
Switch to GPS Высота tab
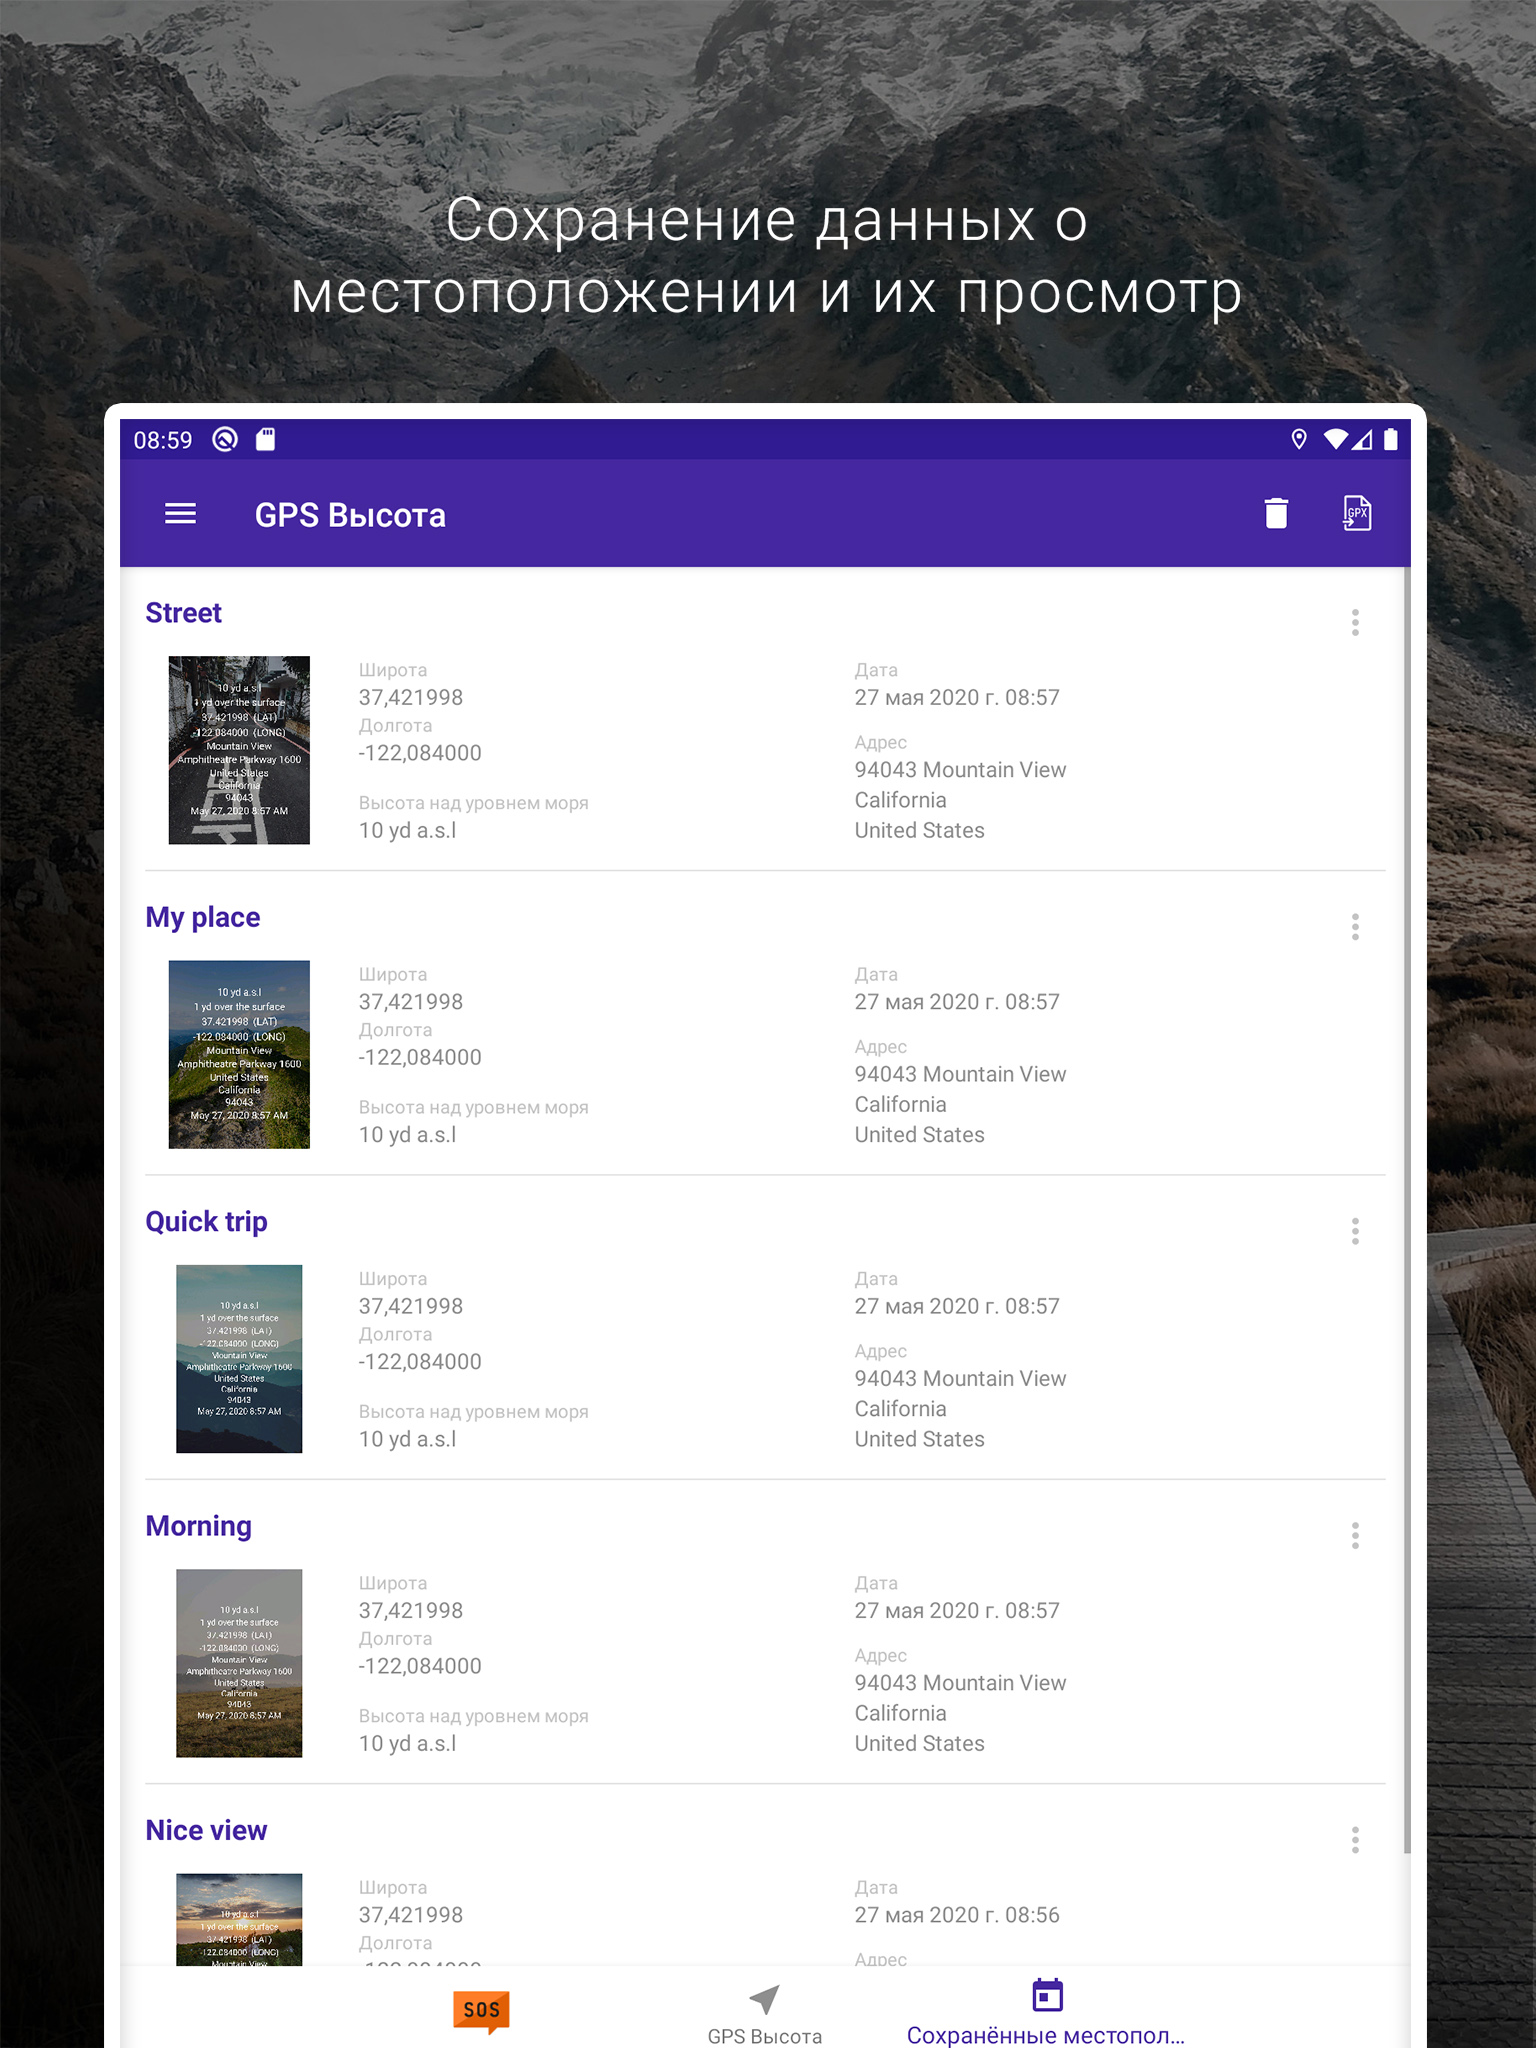point(765,2016)
